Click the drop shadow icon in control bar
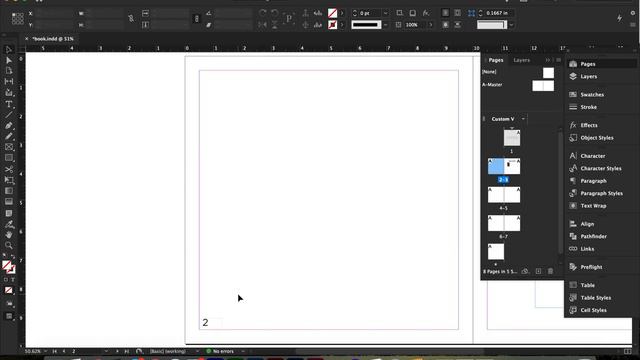The width and height of the screenshot is (640, 360). point(413,13)
